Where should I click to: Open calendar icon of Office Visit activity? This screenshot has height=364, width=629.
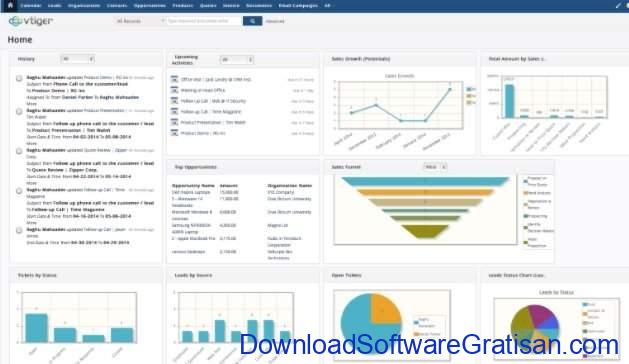pos(174,79)
